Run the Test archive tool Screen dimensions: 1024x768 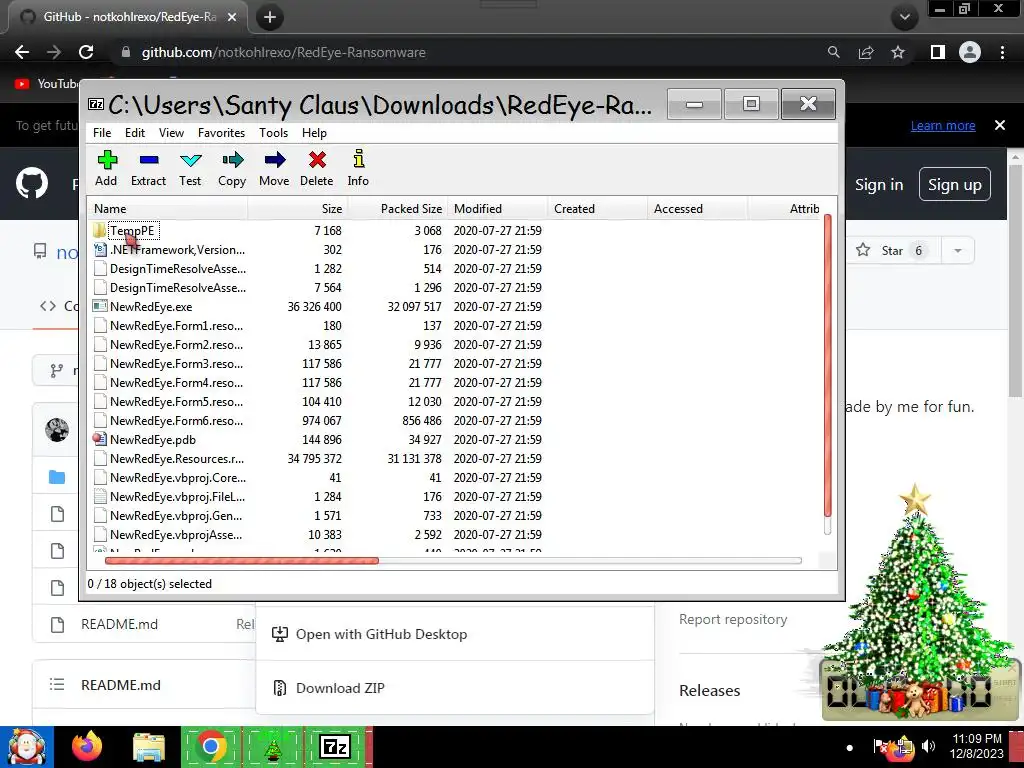[x=190, y=168]
